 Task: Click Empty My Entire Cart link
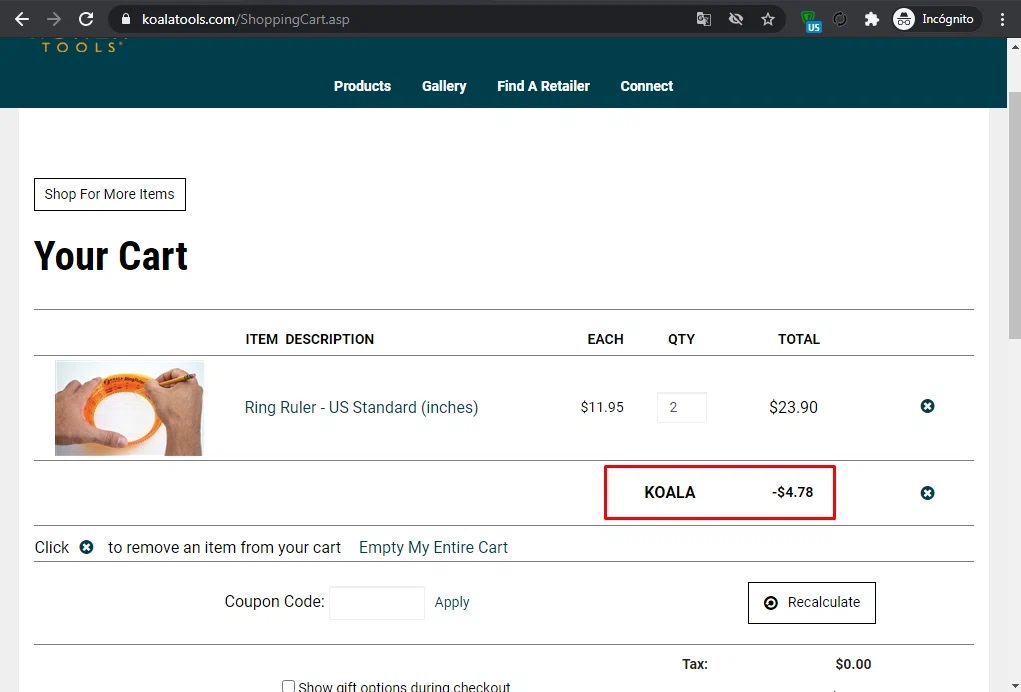[x=433, y=547]
